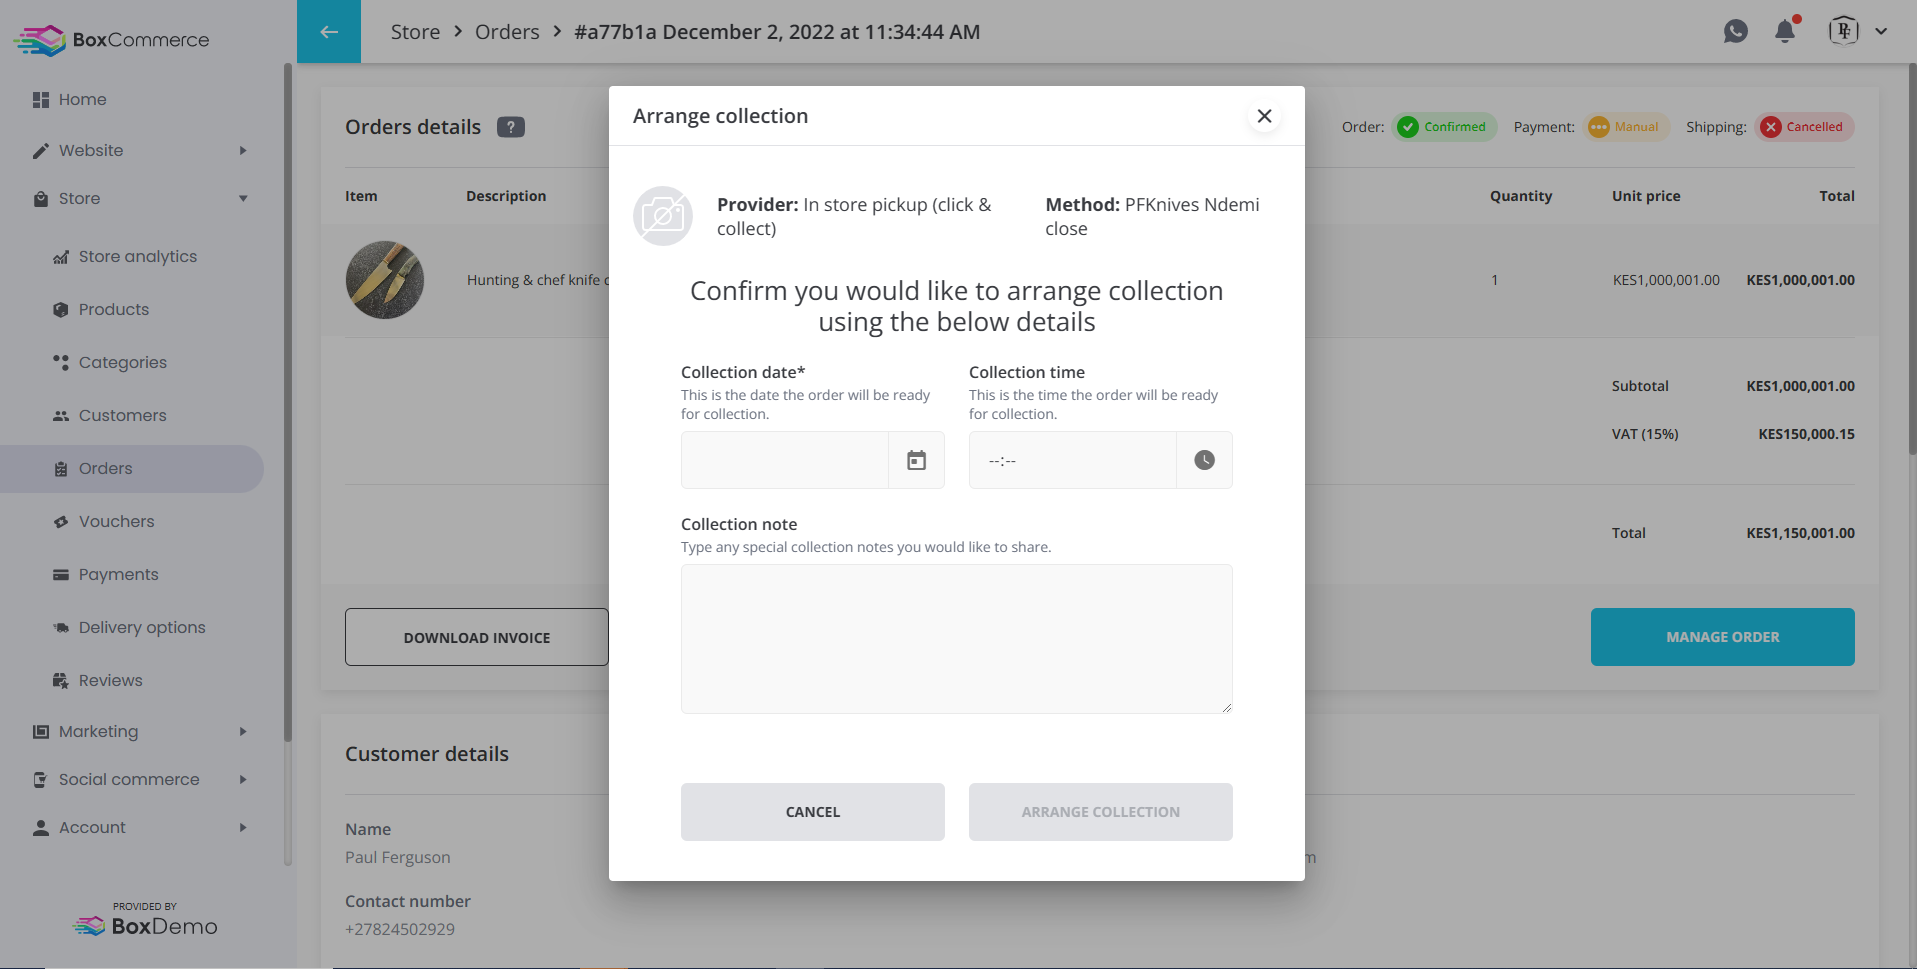
Task: Expand the Social commerce menu arrow
Action: pos(243,780)
